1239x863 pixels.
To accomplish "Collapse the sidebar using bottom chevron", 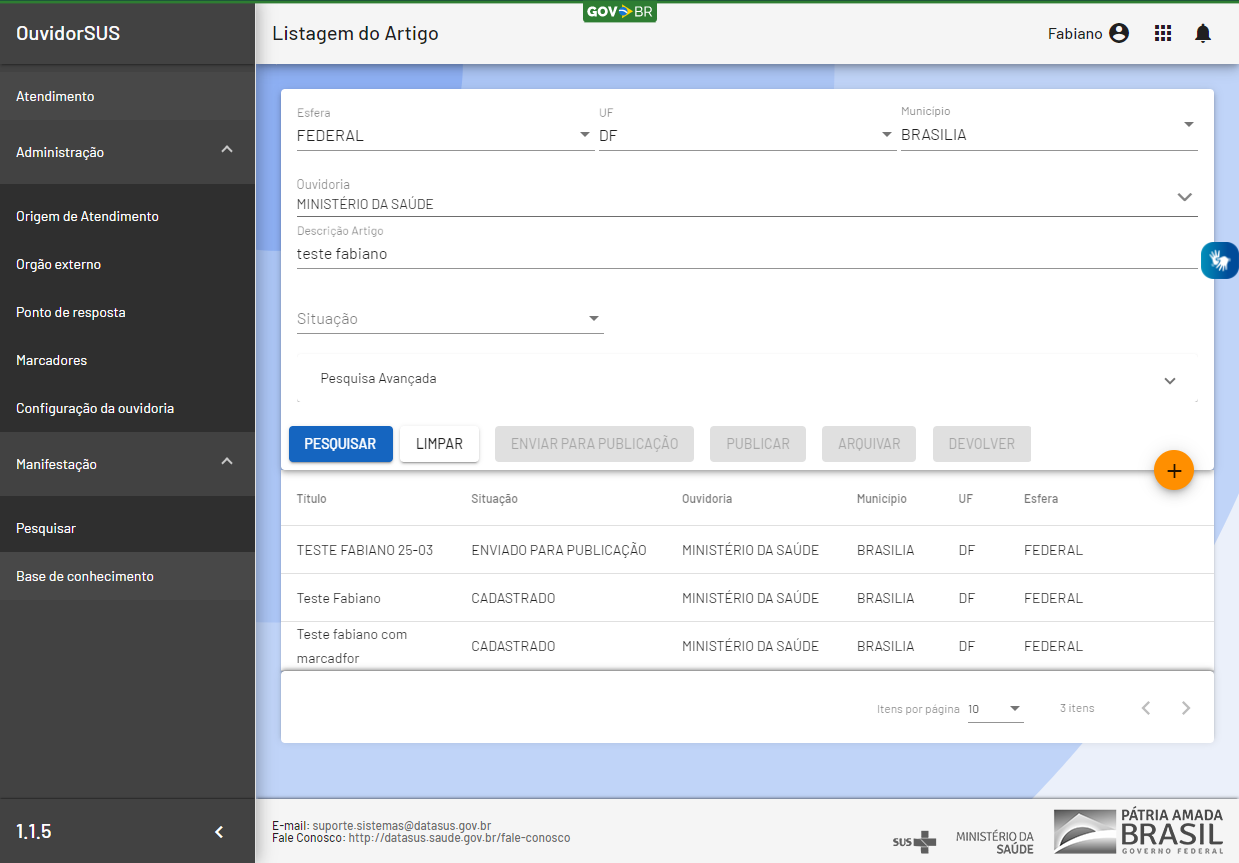I will [x=219, y=831].
